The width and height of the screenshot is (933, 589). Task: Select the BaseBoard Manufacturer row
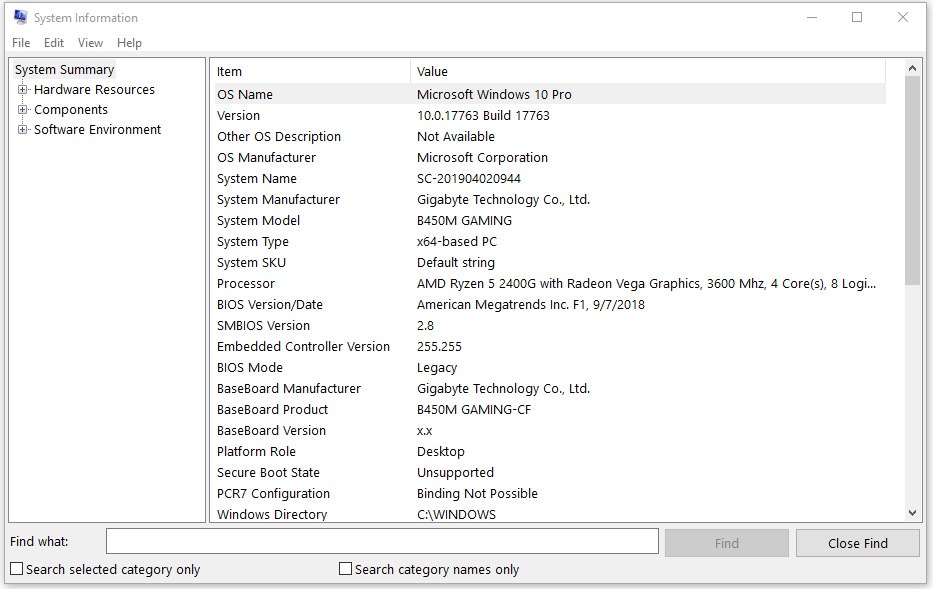550,389
